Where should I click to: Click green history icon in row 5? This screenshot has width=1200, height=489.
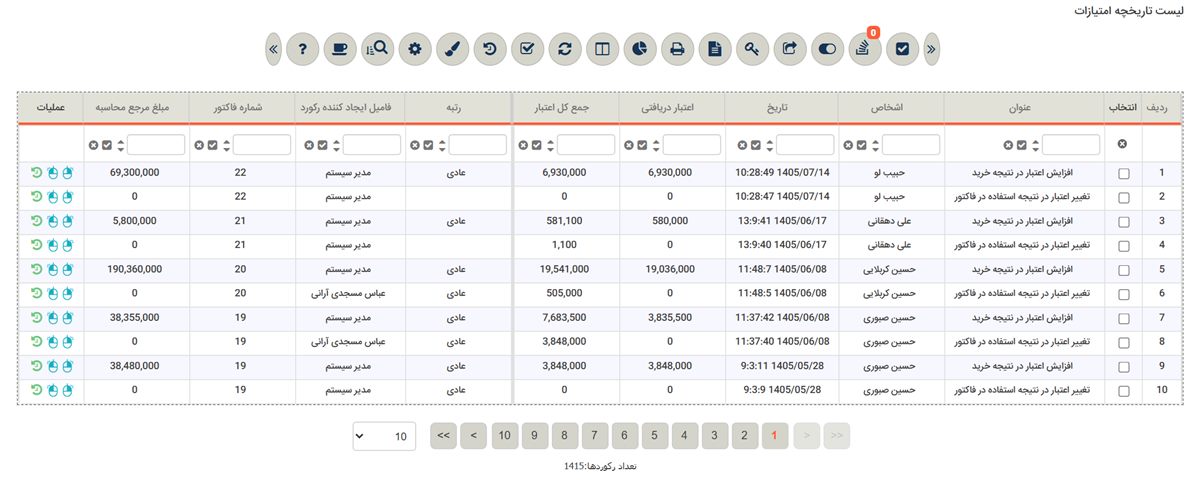36,269
